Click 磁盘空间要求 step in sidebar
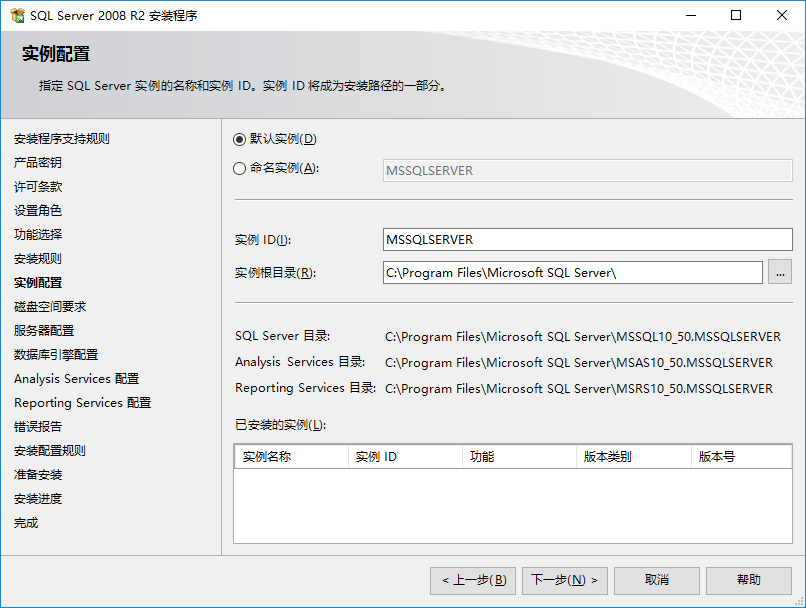 (x=50, y=307)
